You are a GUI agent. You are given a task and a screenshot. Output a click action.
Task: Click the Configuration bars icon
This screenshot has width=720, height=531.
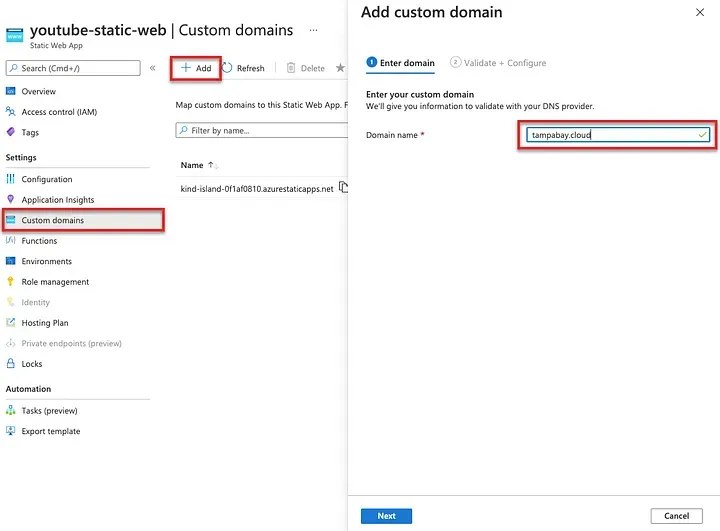(x=11, y=179)
